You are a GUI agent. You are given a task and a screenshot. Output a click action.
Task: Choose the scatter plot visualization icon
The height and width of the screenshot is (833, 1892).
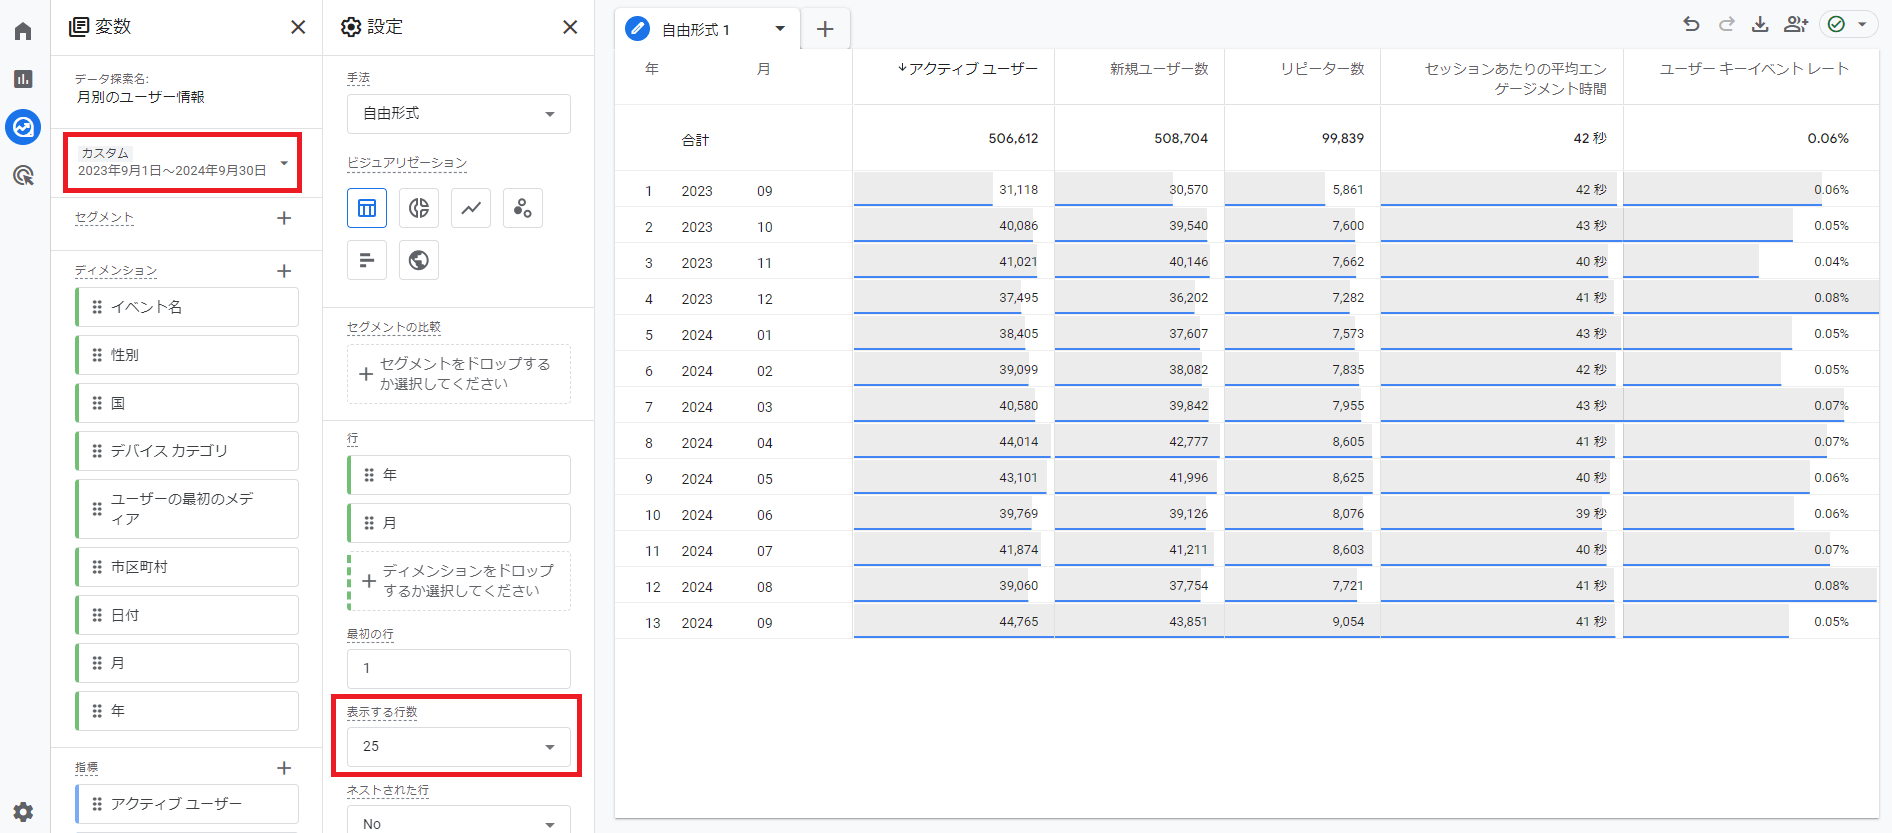pos(523,208)
